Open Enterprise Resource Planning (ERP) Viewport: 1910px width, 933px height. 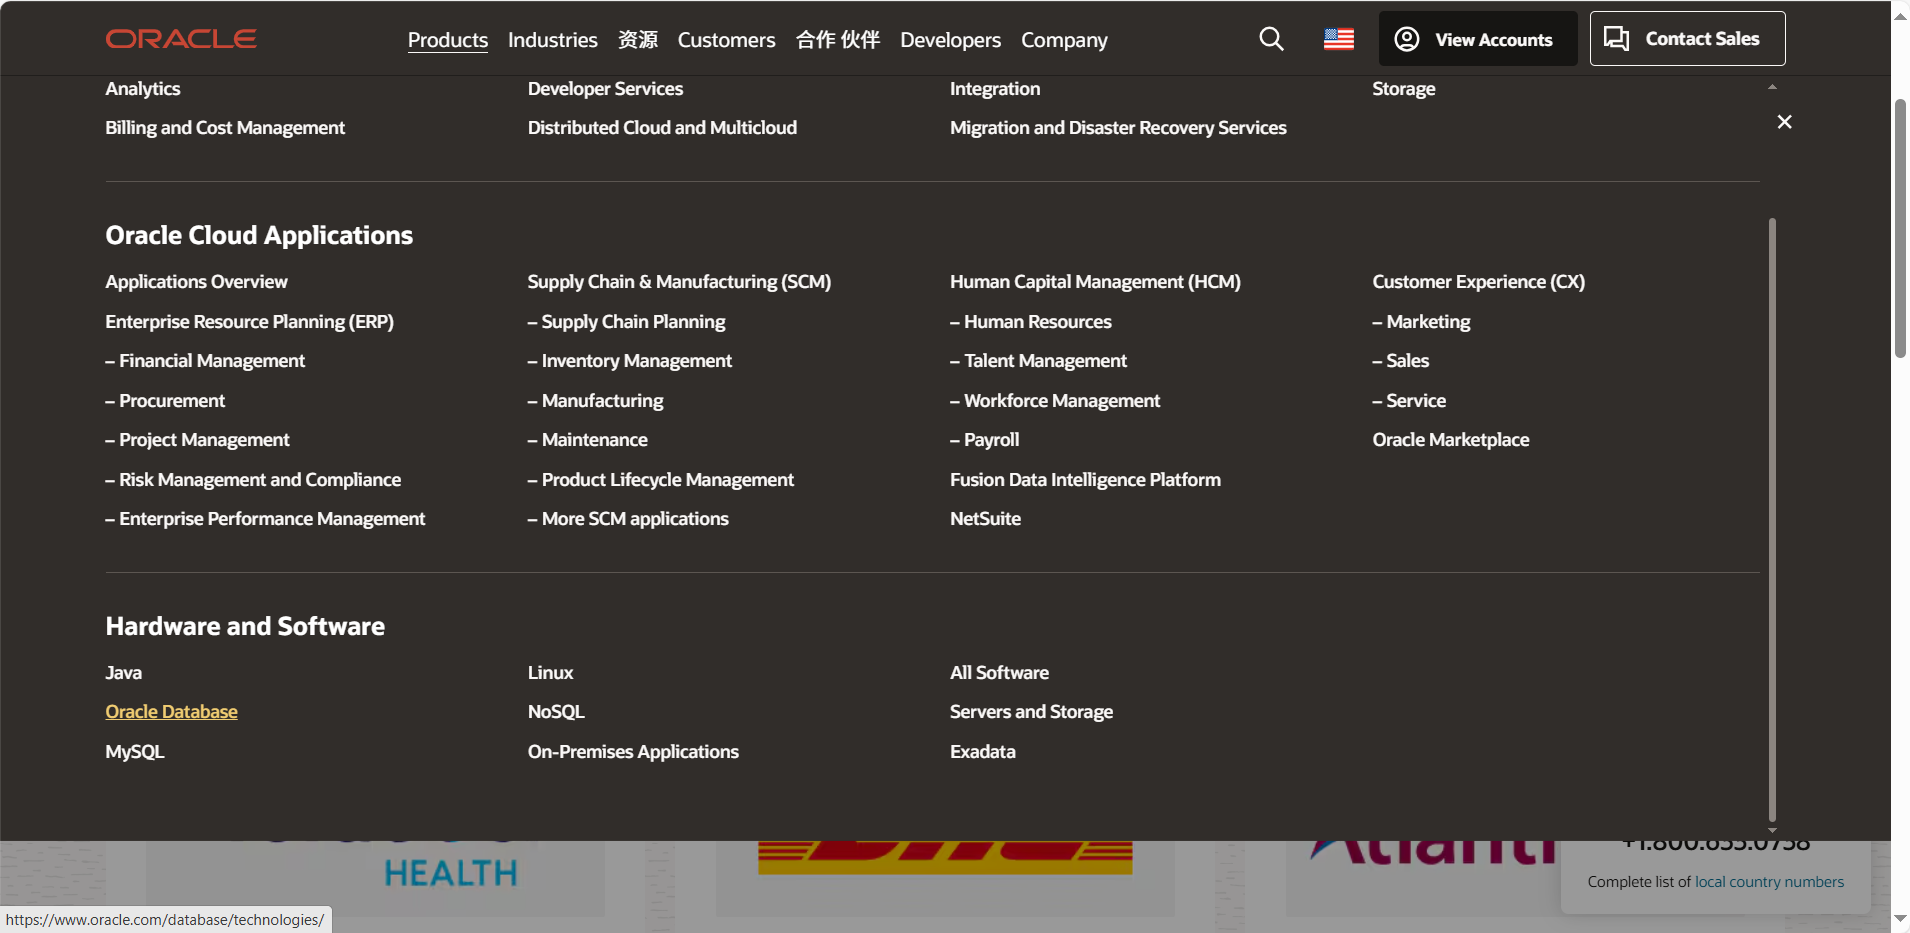pos(250,322)
